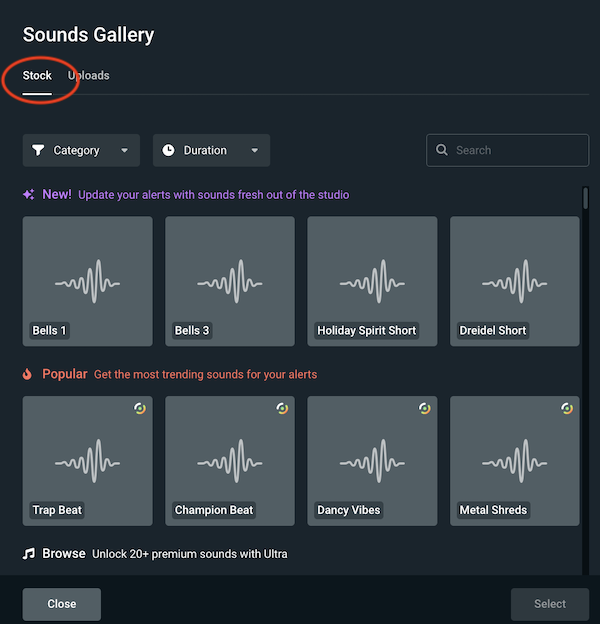Click the waveform icon on Bells 1
This screenshot has height=624, width=600.
click(x=87, y=282)
